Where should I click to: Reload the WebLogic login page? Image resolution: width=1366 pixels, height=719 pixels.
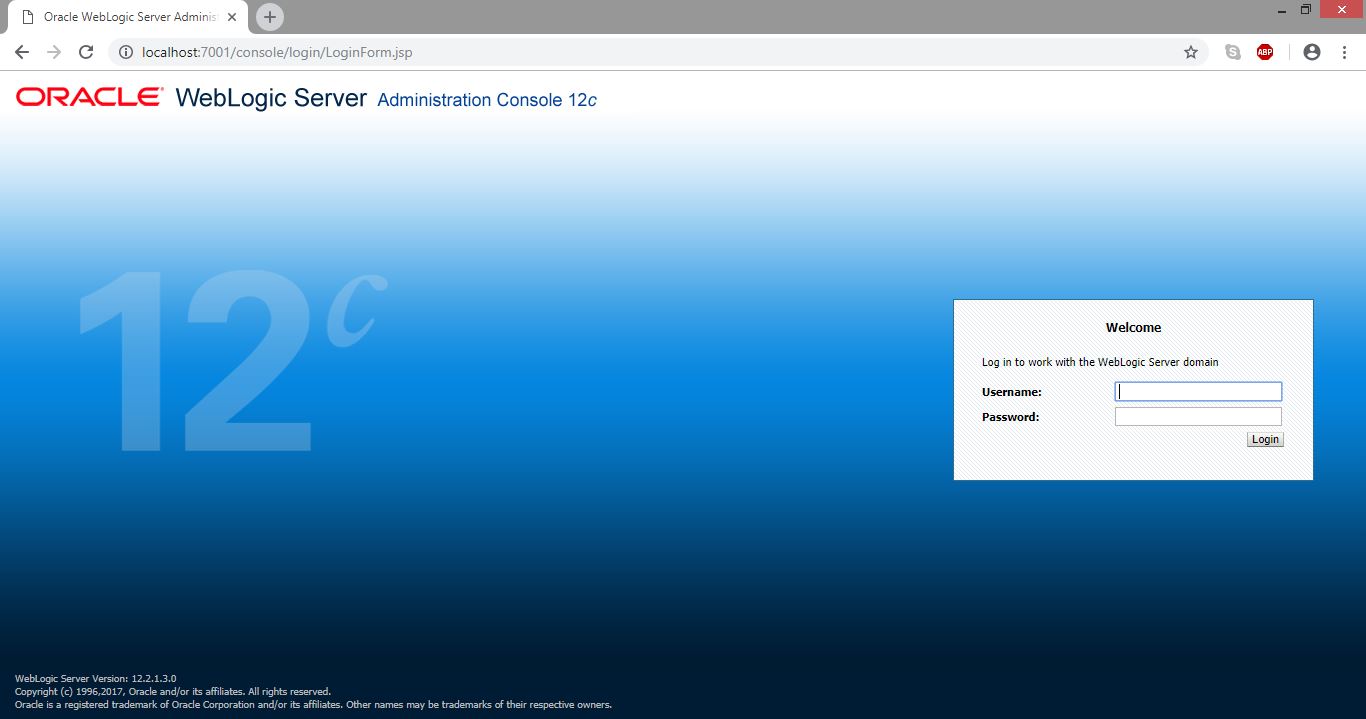click(86, 52)
